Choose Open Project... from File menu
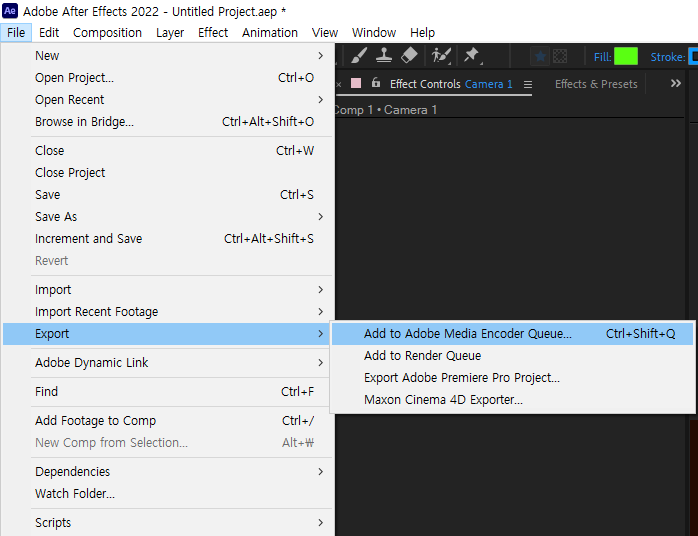Image resolution: width=698 pixels, height=536 pixels. point(167,77)
